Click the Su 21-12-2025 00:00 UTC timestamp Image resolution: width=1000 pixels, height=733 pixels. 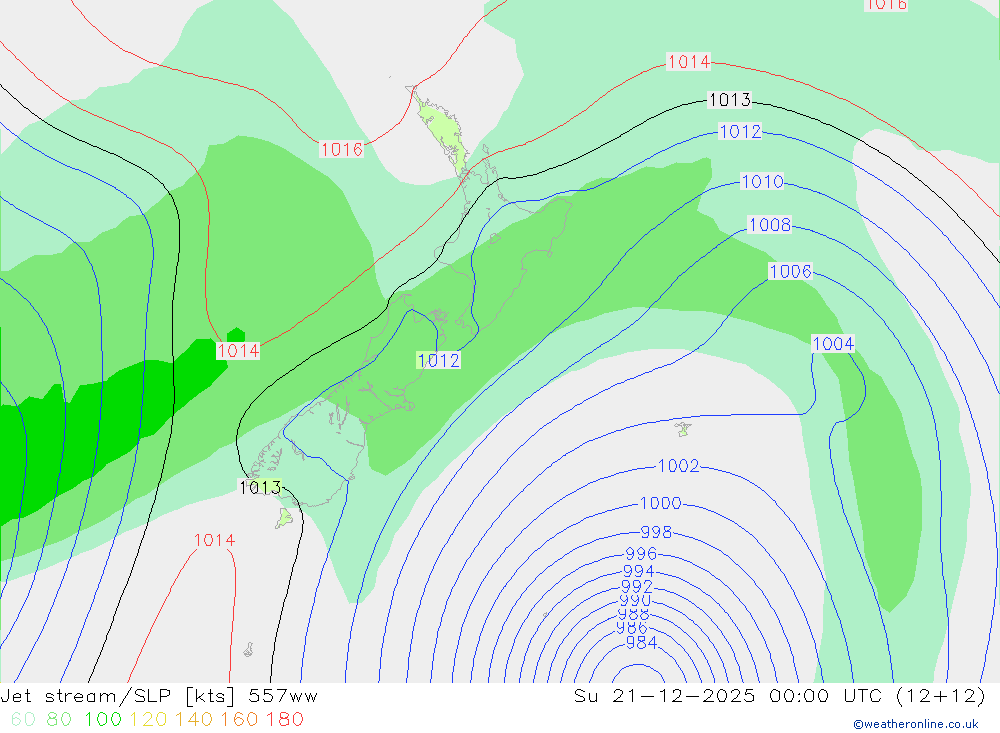click(x=780, y=696)
